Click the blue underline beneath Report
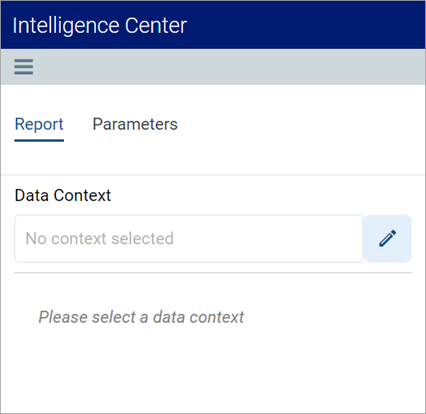 tap(39, 140)
